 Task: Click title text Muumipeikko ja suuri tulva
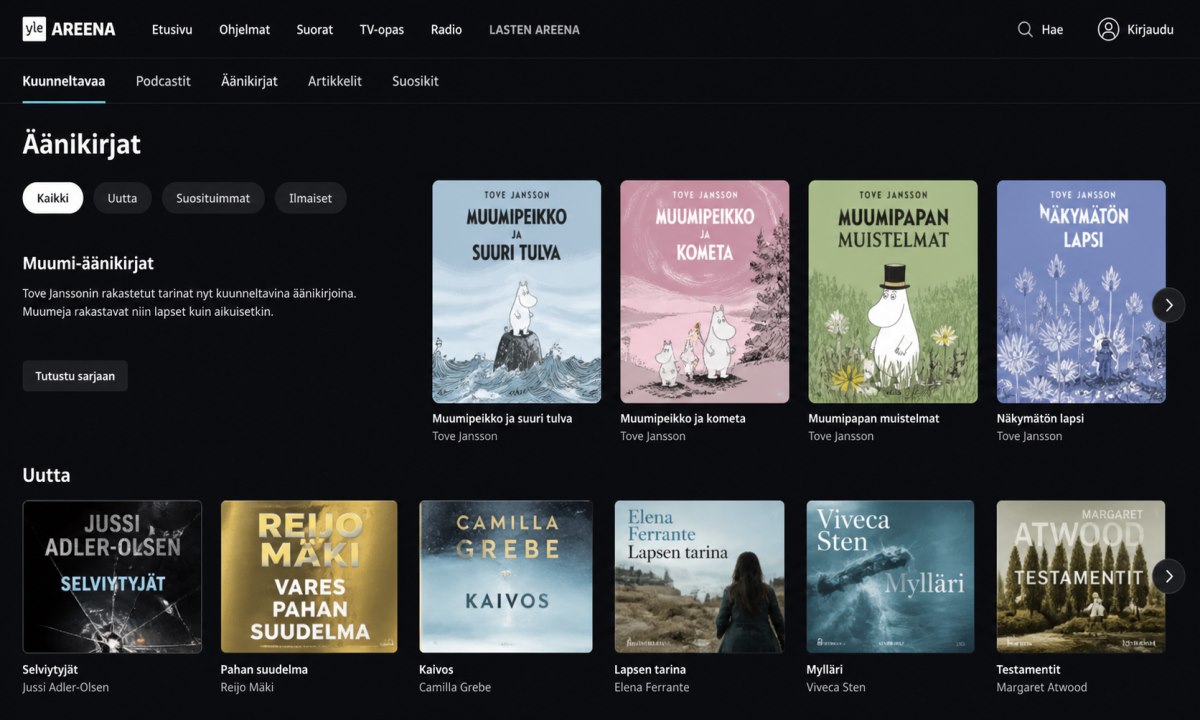(x=502, y=418)
